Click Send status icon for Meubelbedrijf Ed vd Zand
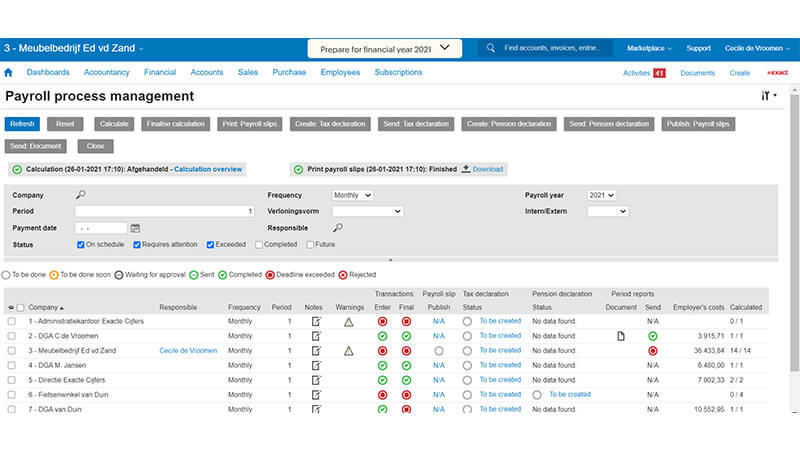This screenshot has width=800, height=450. [653, 351]
